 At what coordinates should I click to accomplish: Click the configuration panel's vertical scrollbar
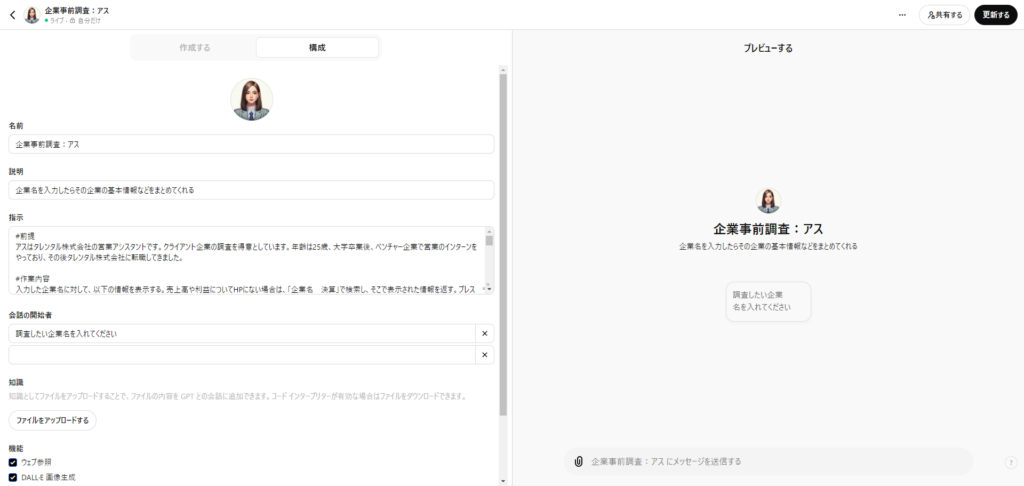click(x=503, y=240)
